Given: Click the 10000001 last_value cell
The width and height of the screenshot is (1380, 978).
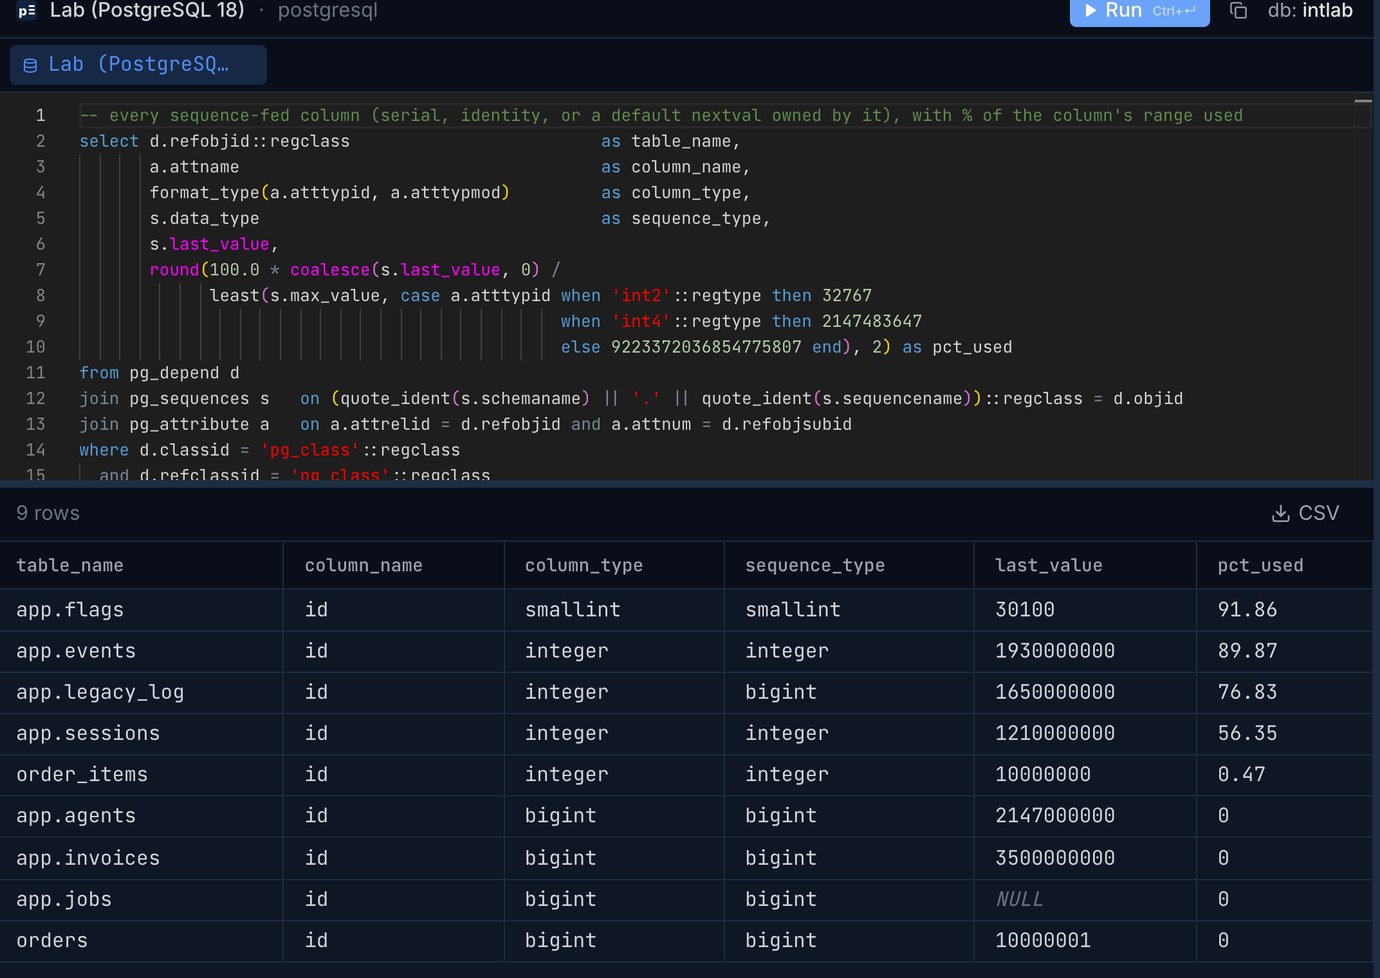Looking at the screenshot, I should [1085, 940].
